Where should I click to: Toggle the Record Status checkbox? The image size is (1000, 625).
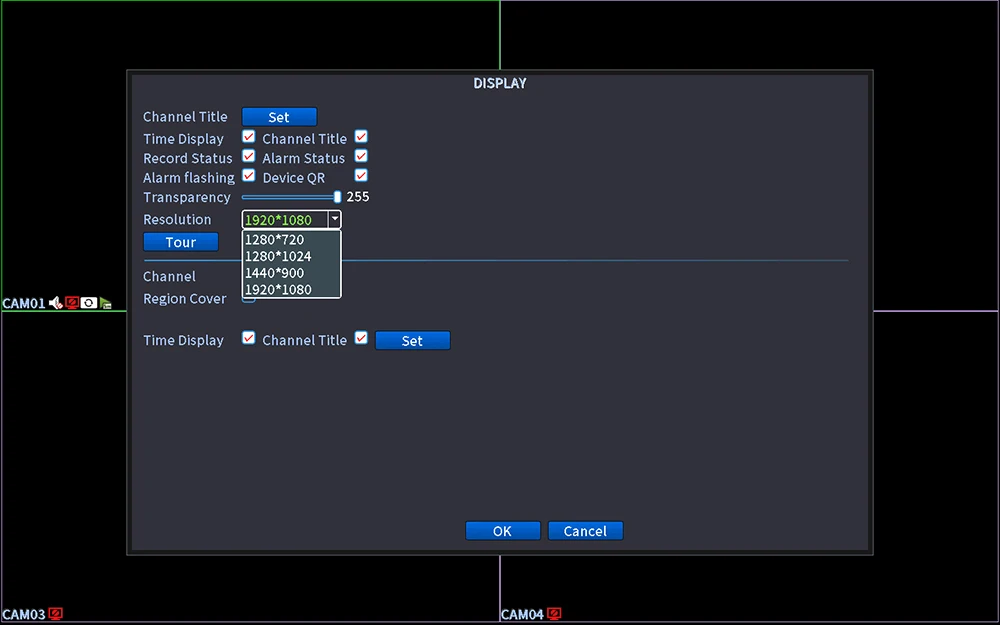(x=249, y=156)
